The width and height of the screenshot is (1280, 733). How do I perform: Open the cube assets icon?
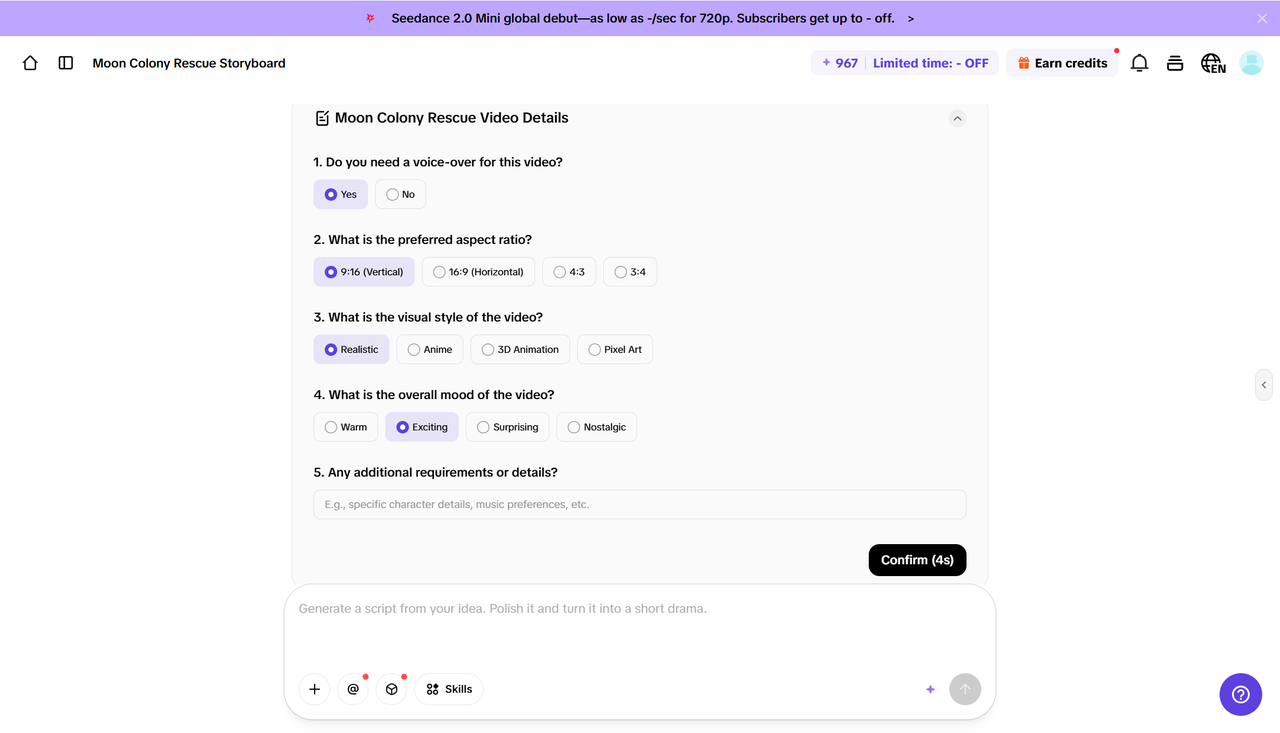(x=392, y=689)
